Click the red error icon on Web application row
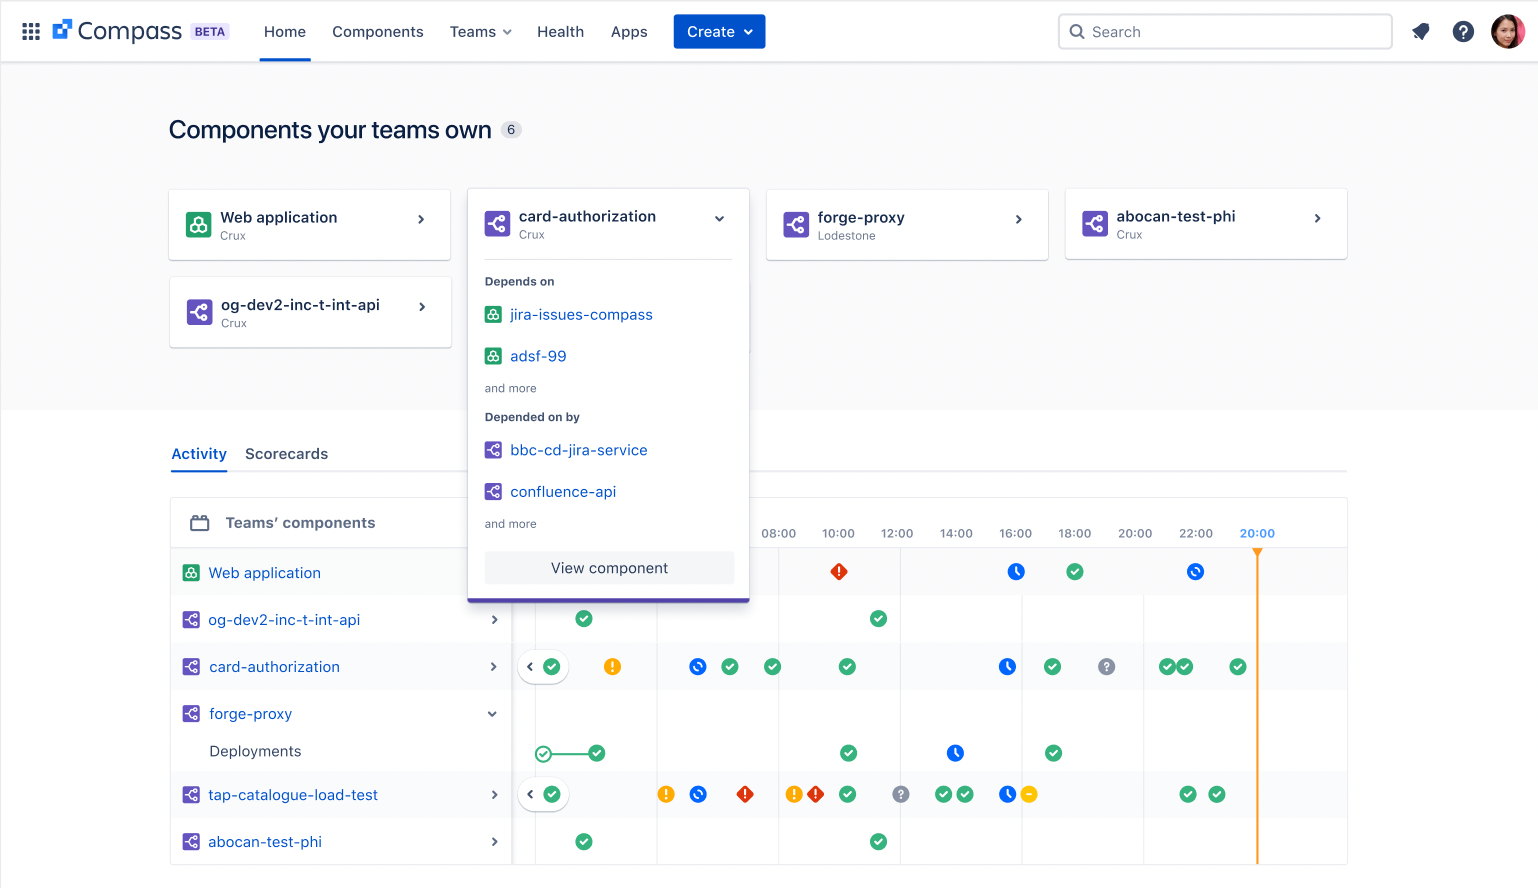This screenshot has height=888, width=1538. pyautogui.click(x=839, y=571)
